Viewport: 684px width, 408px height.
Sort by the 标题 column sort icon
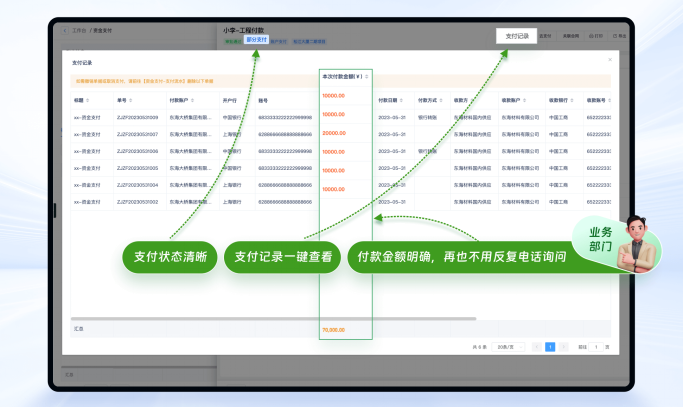pyautogui.click(x=88, y=100)
